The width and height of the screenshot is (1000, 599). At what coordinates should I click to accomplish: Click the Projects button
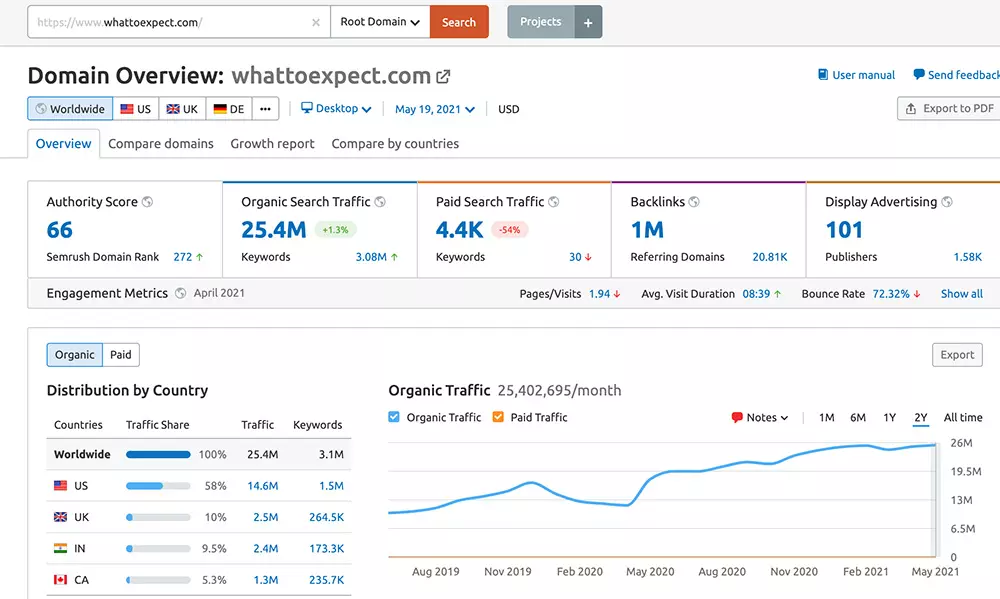point(541,22)
